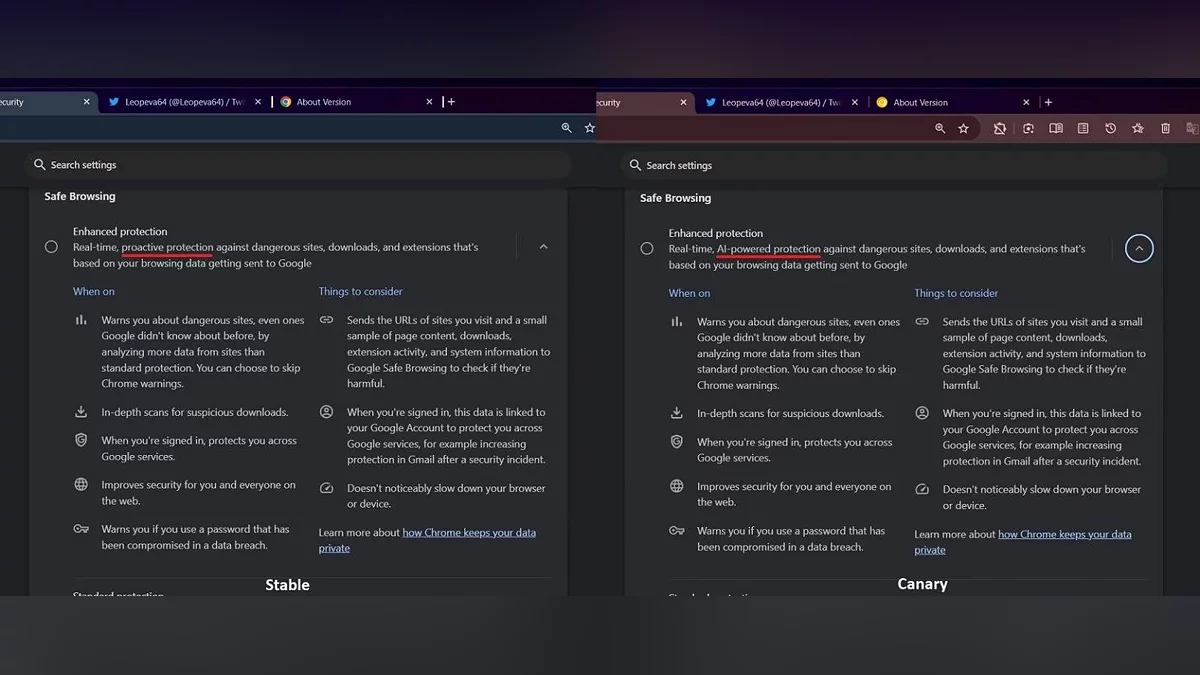
Task: Open 'how Chrome keeps your data private' link in Stable
Action: point(468,533)
